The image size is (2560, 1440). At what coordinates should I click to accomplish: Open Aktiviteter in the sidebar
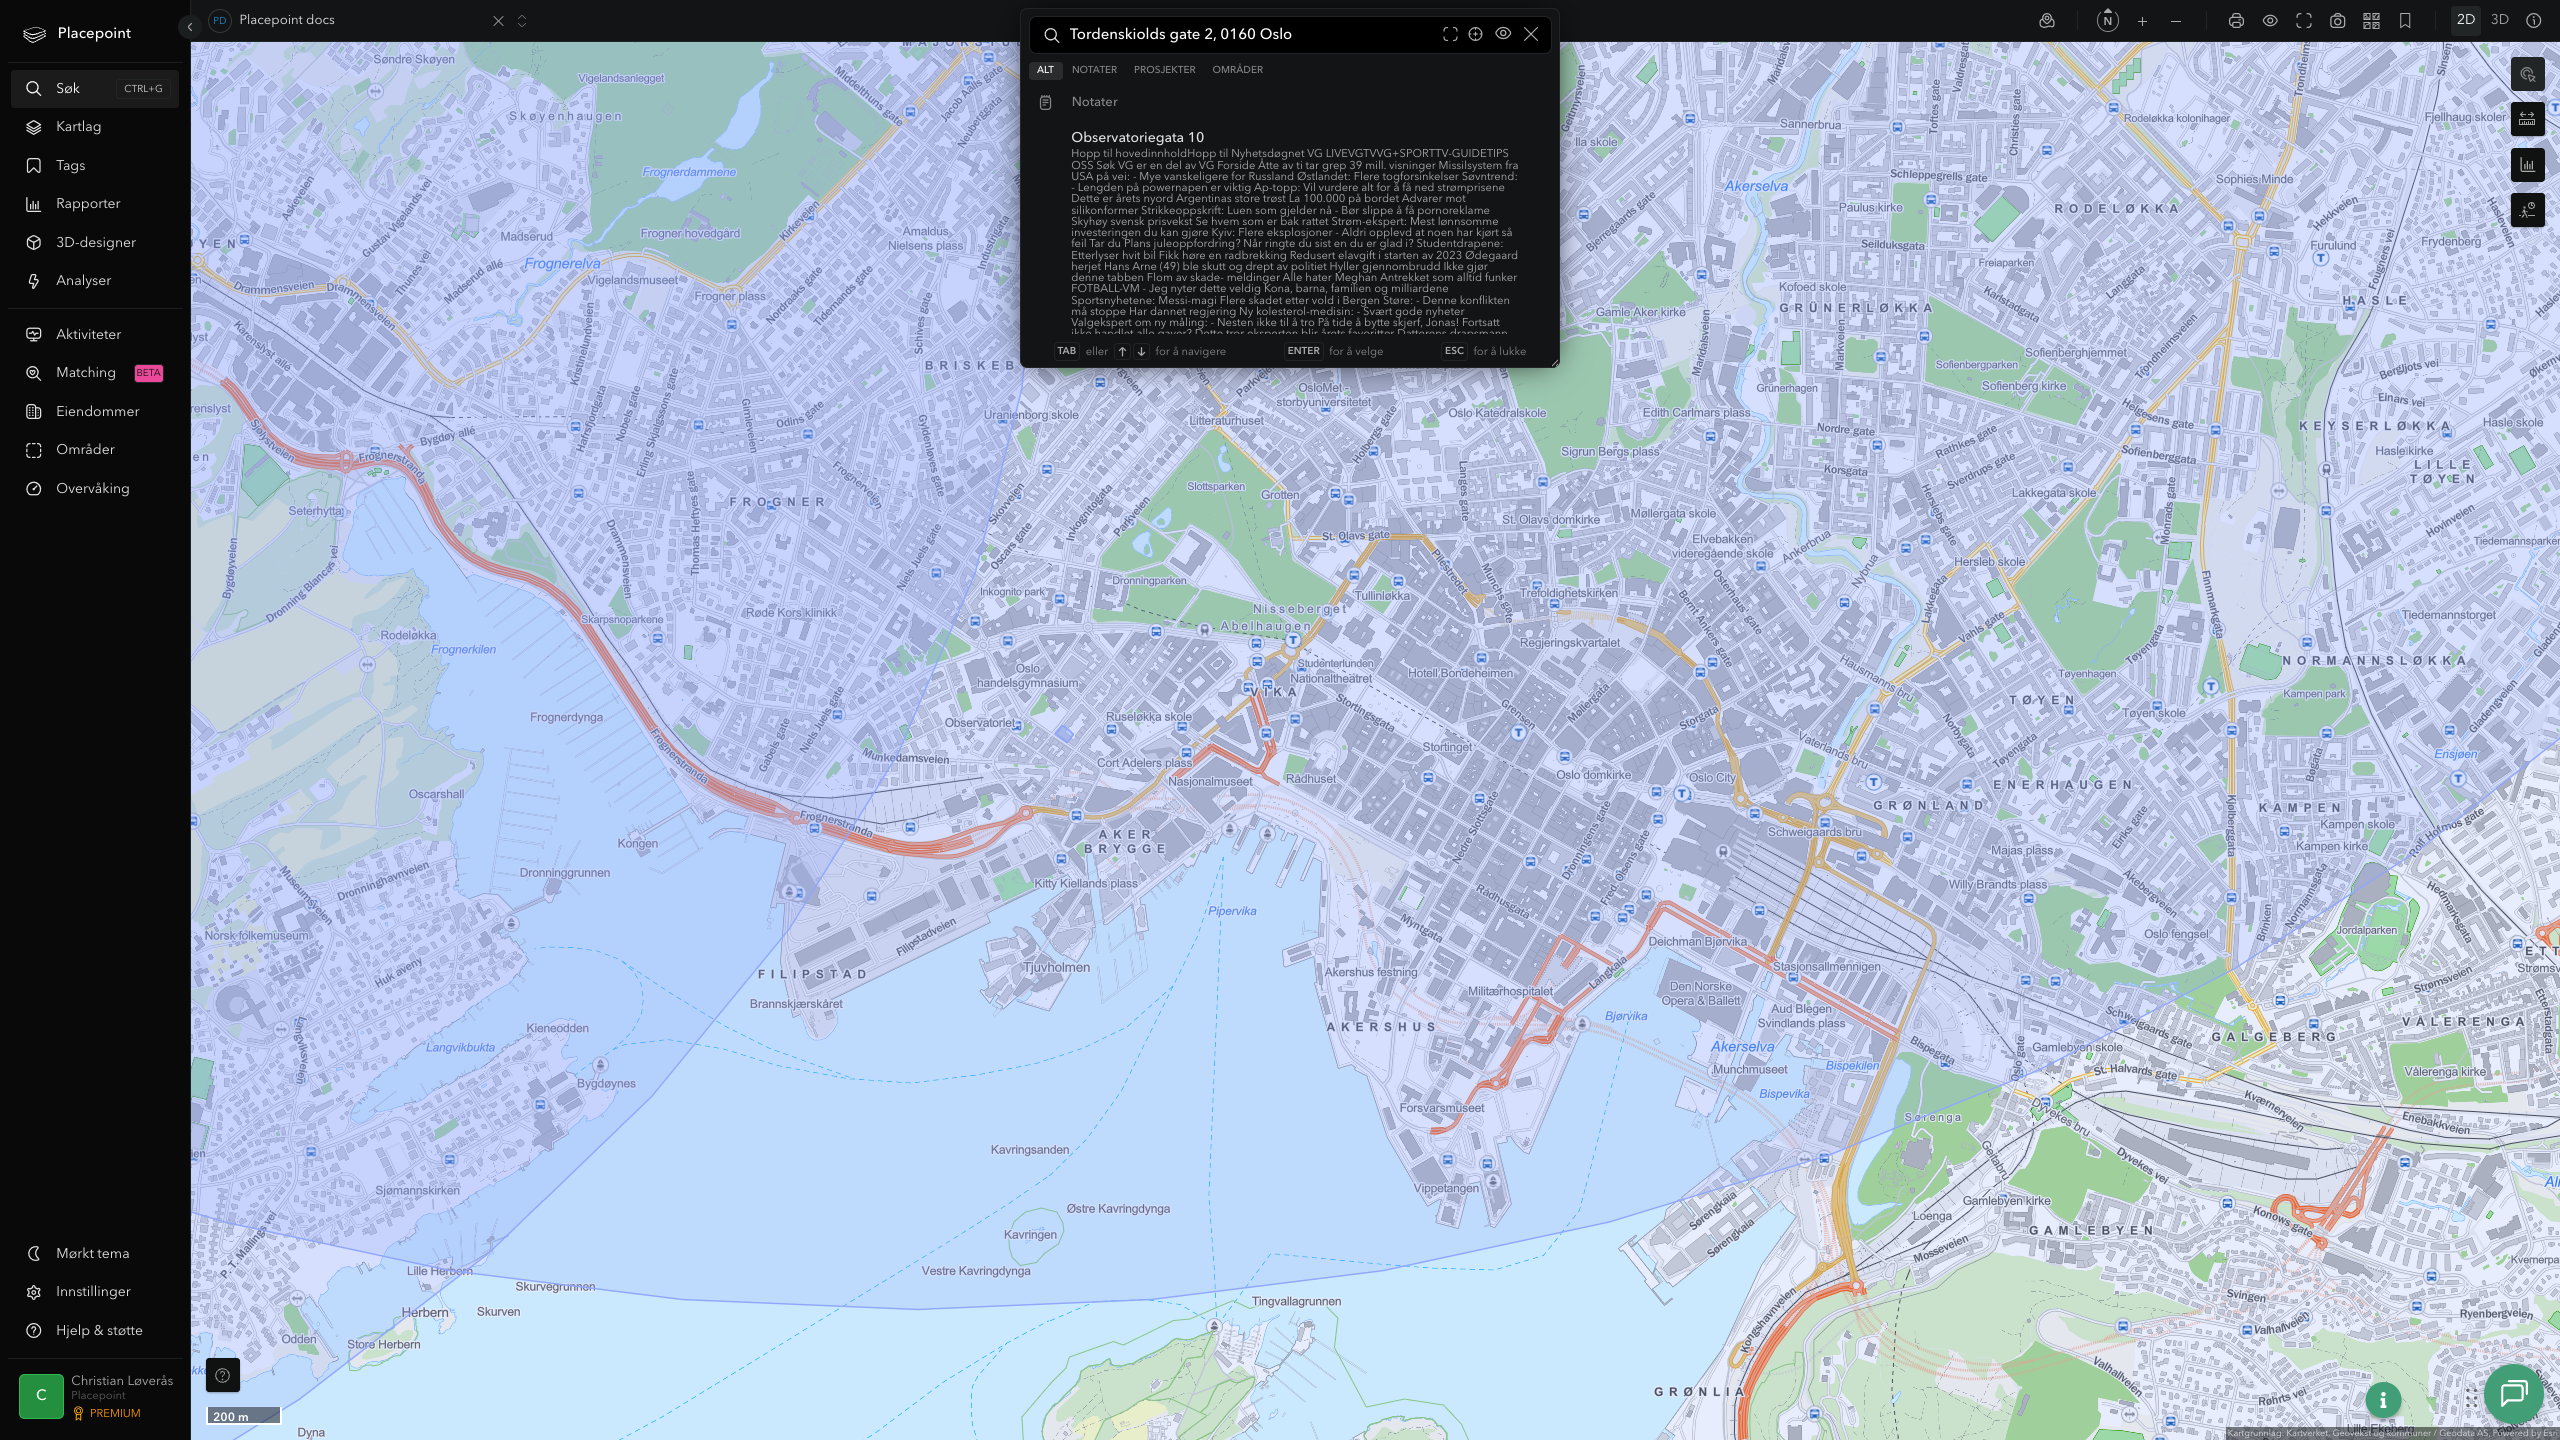pyautogui.click(x=94, y=335)
